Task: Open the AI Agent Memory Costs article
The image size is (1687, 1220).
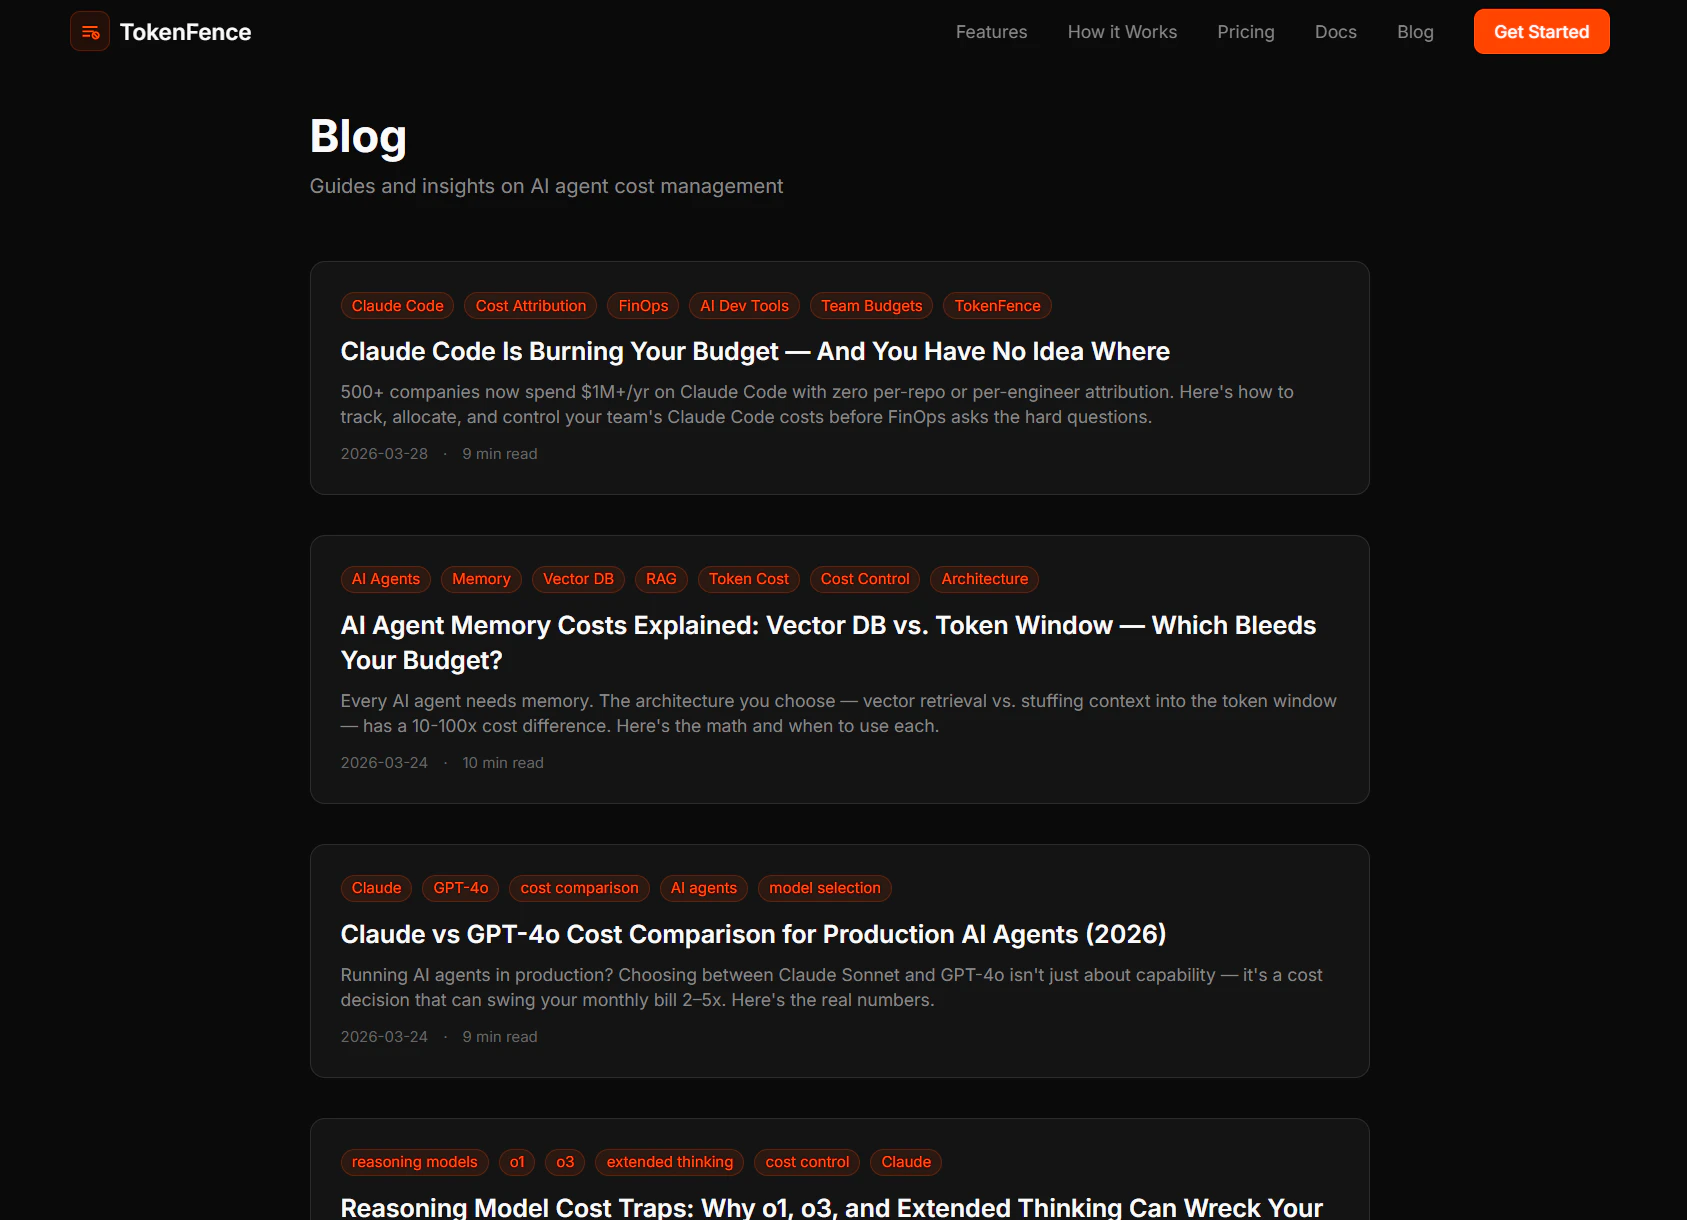Action: click(x=828, y=643)
